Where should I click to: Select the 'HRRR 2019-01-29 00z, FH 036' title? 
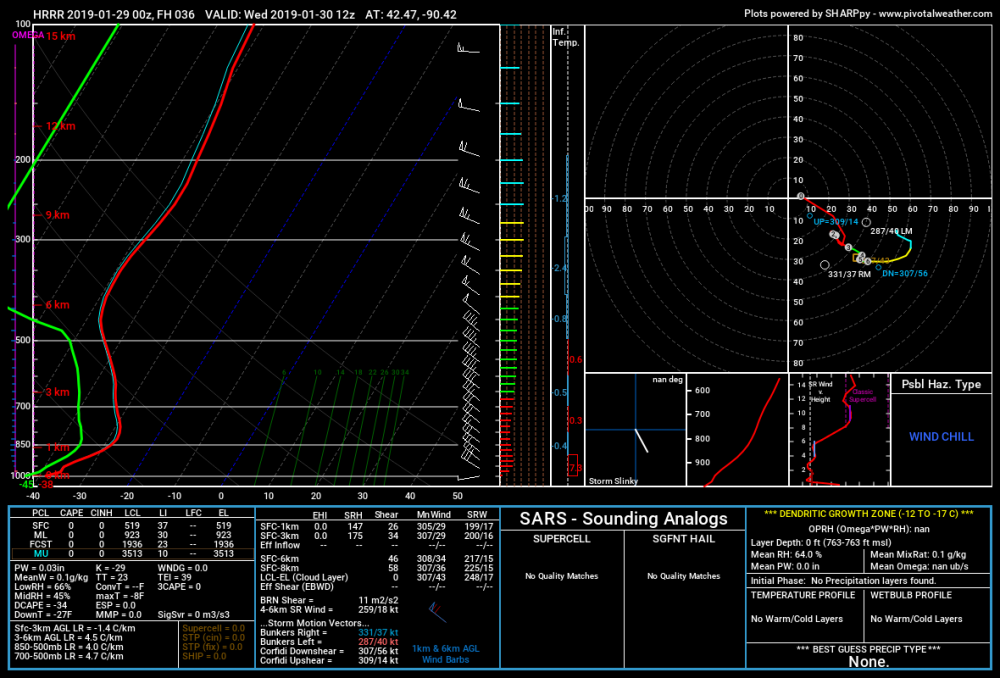click(114, 14)
